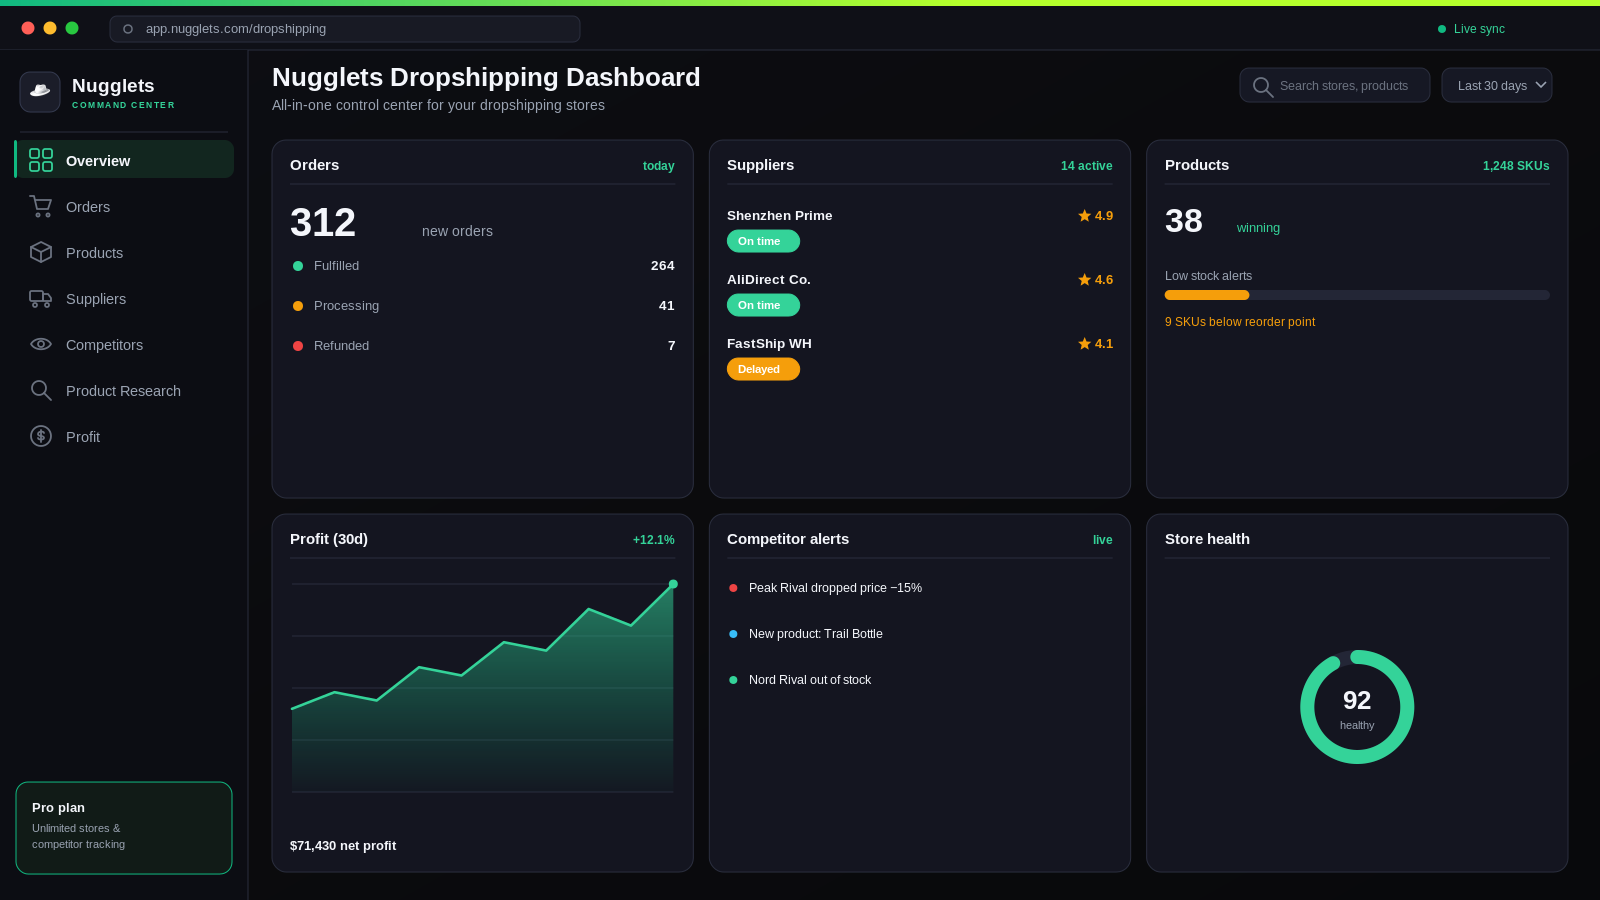Image resolution: width=1600 pixels, height=900 pixels.
Task: Open Products in the sidebar
Action: point(124,251)
